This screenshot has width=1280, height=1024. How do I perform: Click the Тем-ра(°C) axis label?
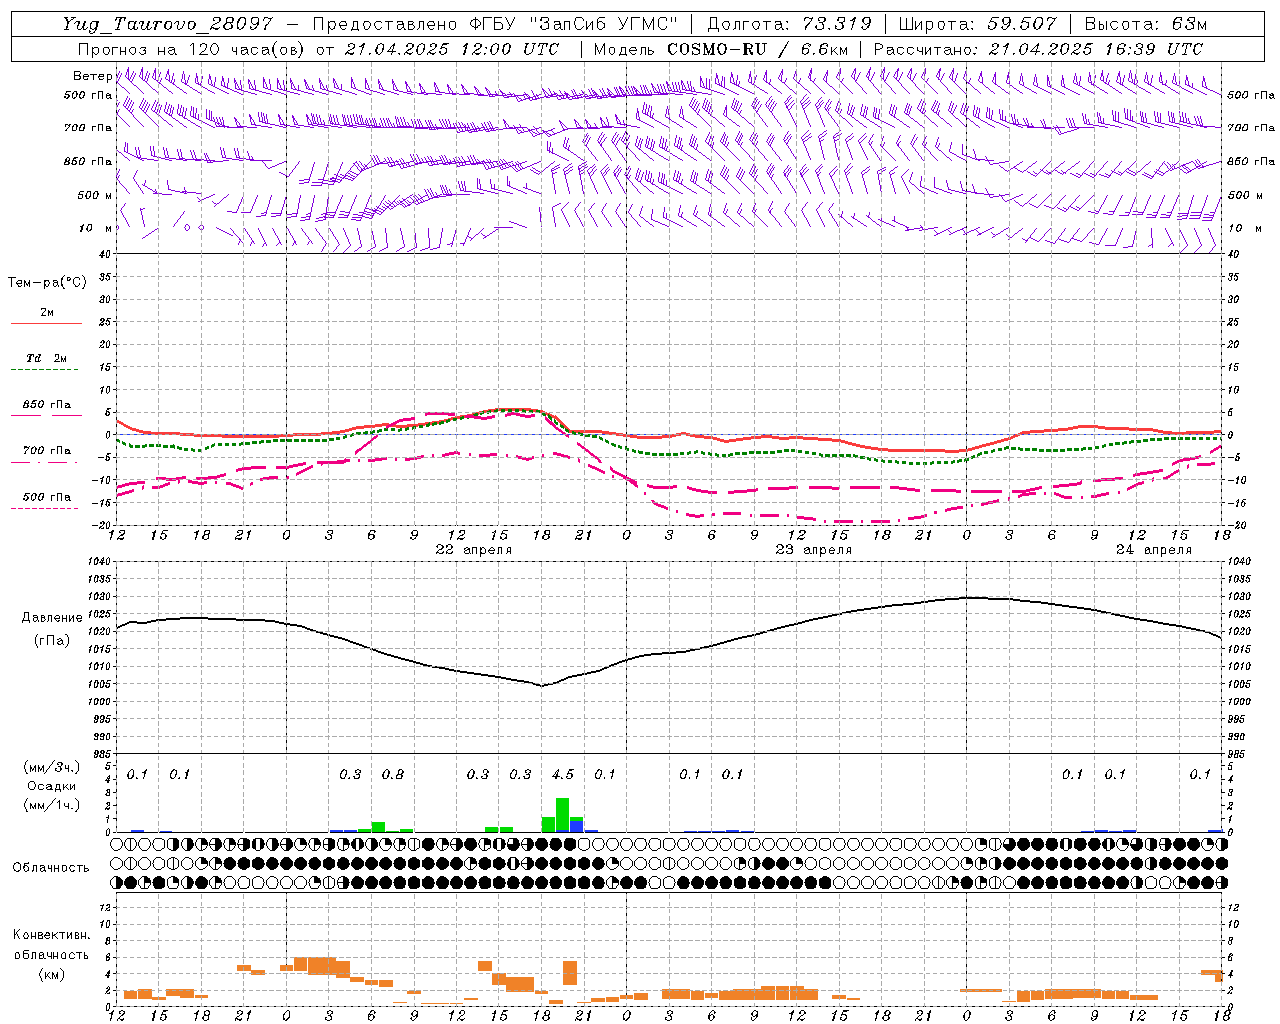[47, 282]
